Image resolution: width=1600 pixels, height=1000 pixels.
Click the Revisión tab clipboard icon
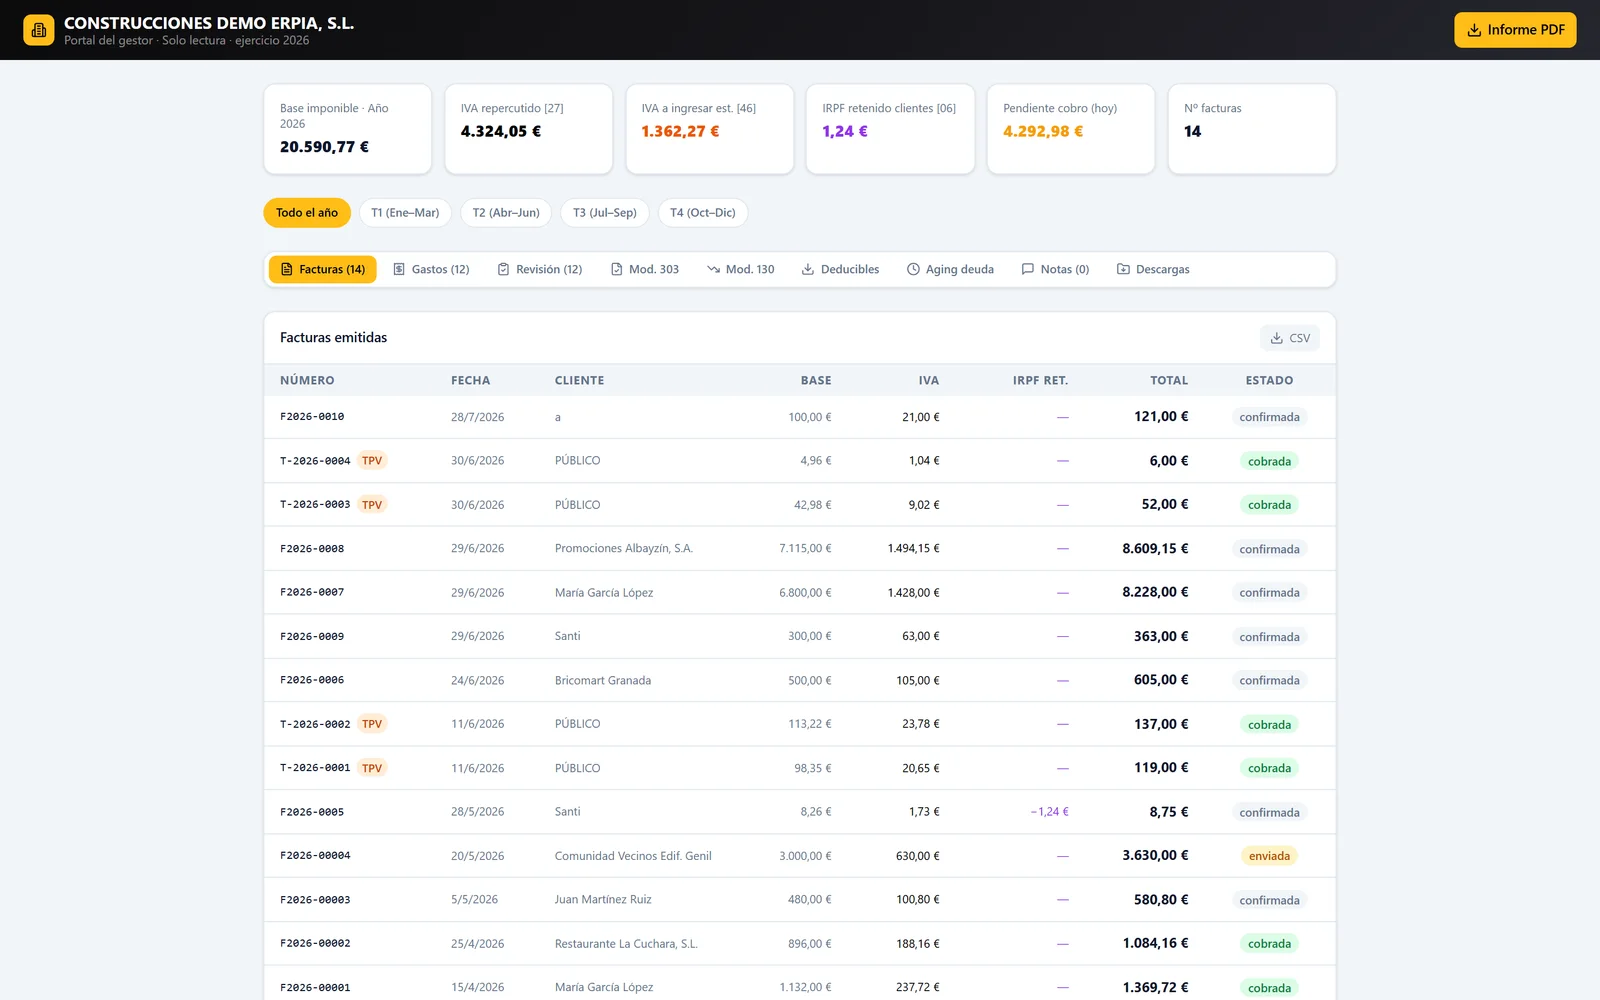[504, 269]
